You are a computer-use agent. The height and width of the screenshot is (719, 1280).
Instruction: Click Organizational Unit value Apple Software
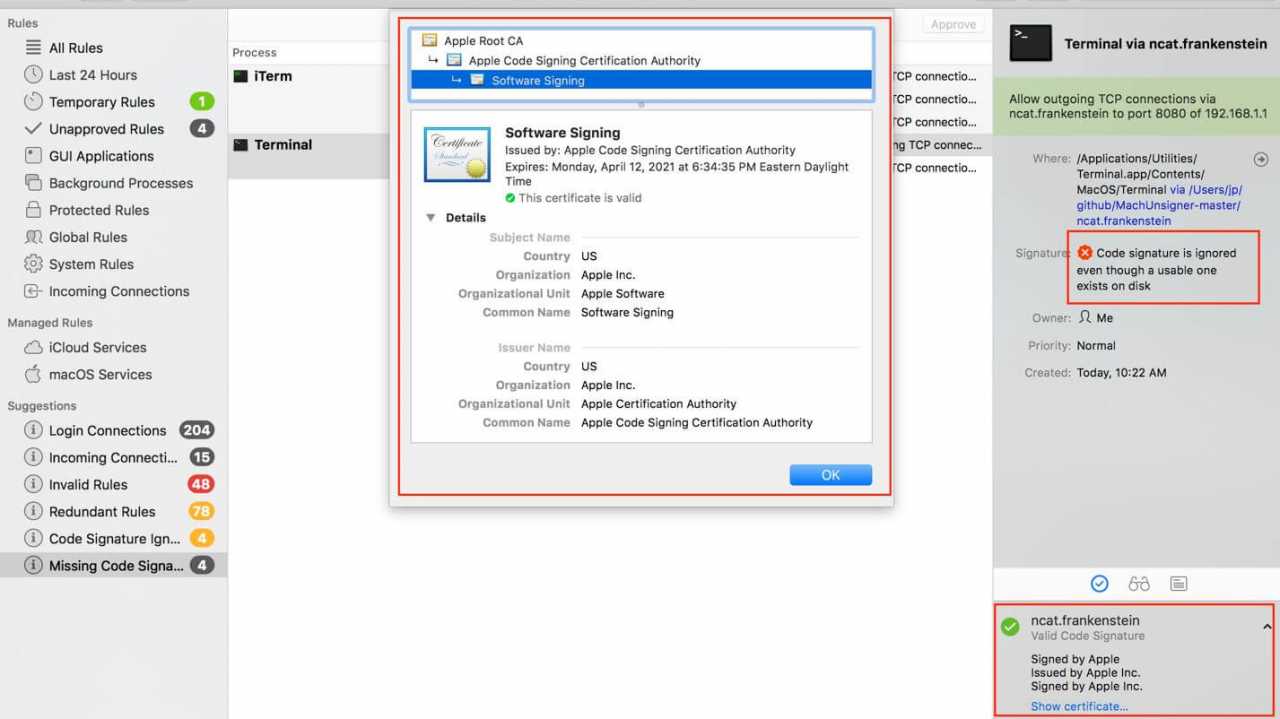pos(622,293)
